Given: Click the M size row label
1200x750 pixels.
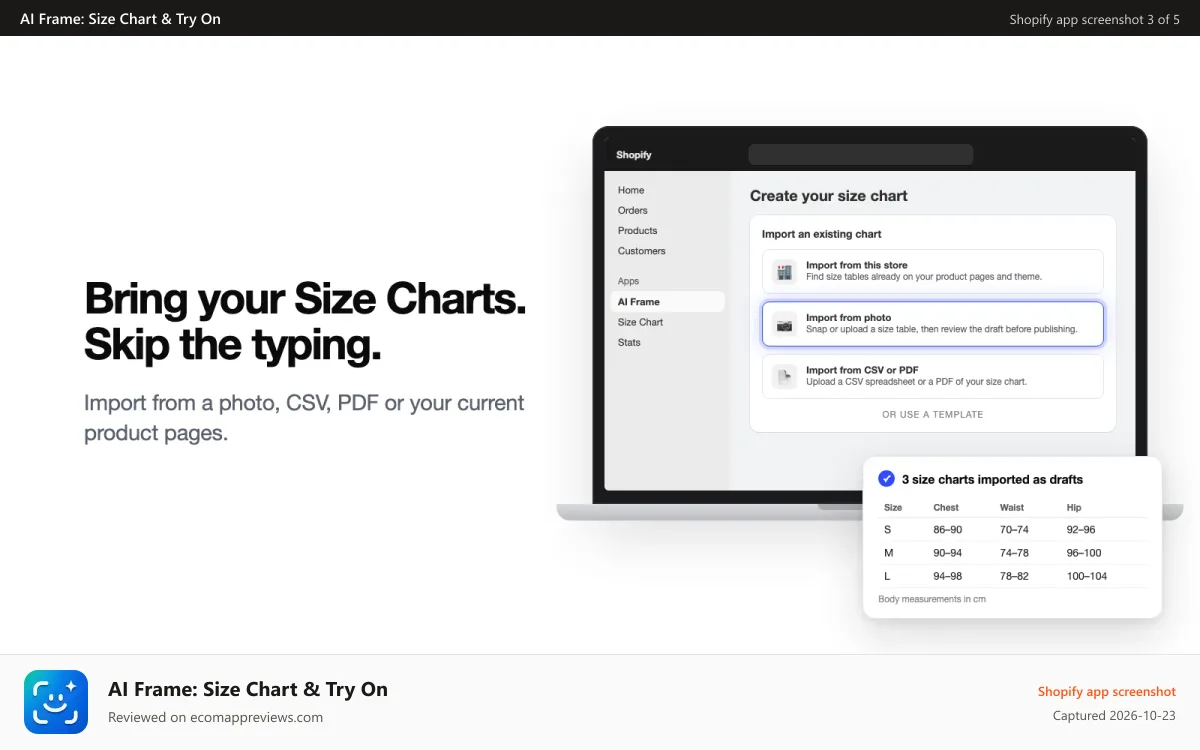Looking at the screenshot, I should 888,553.
